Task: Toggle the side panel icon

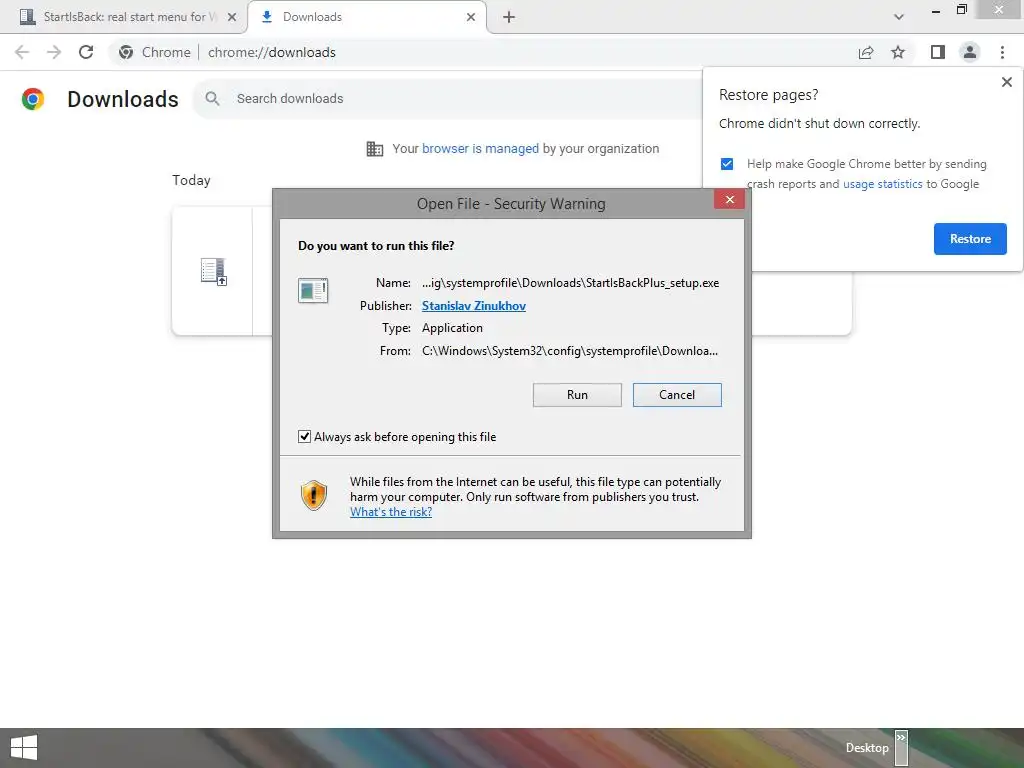Action: point(938,52)
